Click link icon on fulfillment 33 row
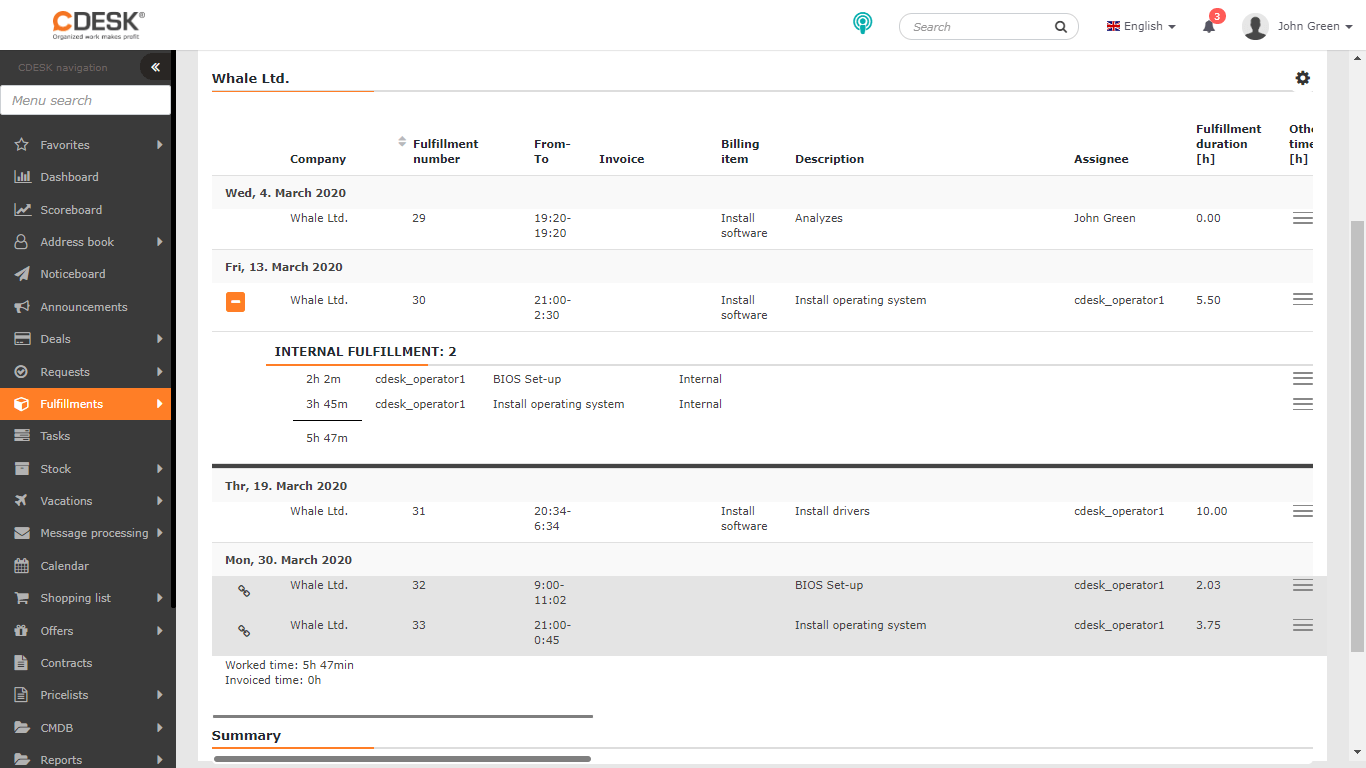 pos(243,631)
